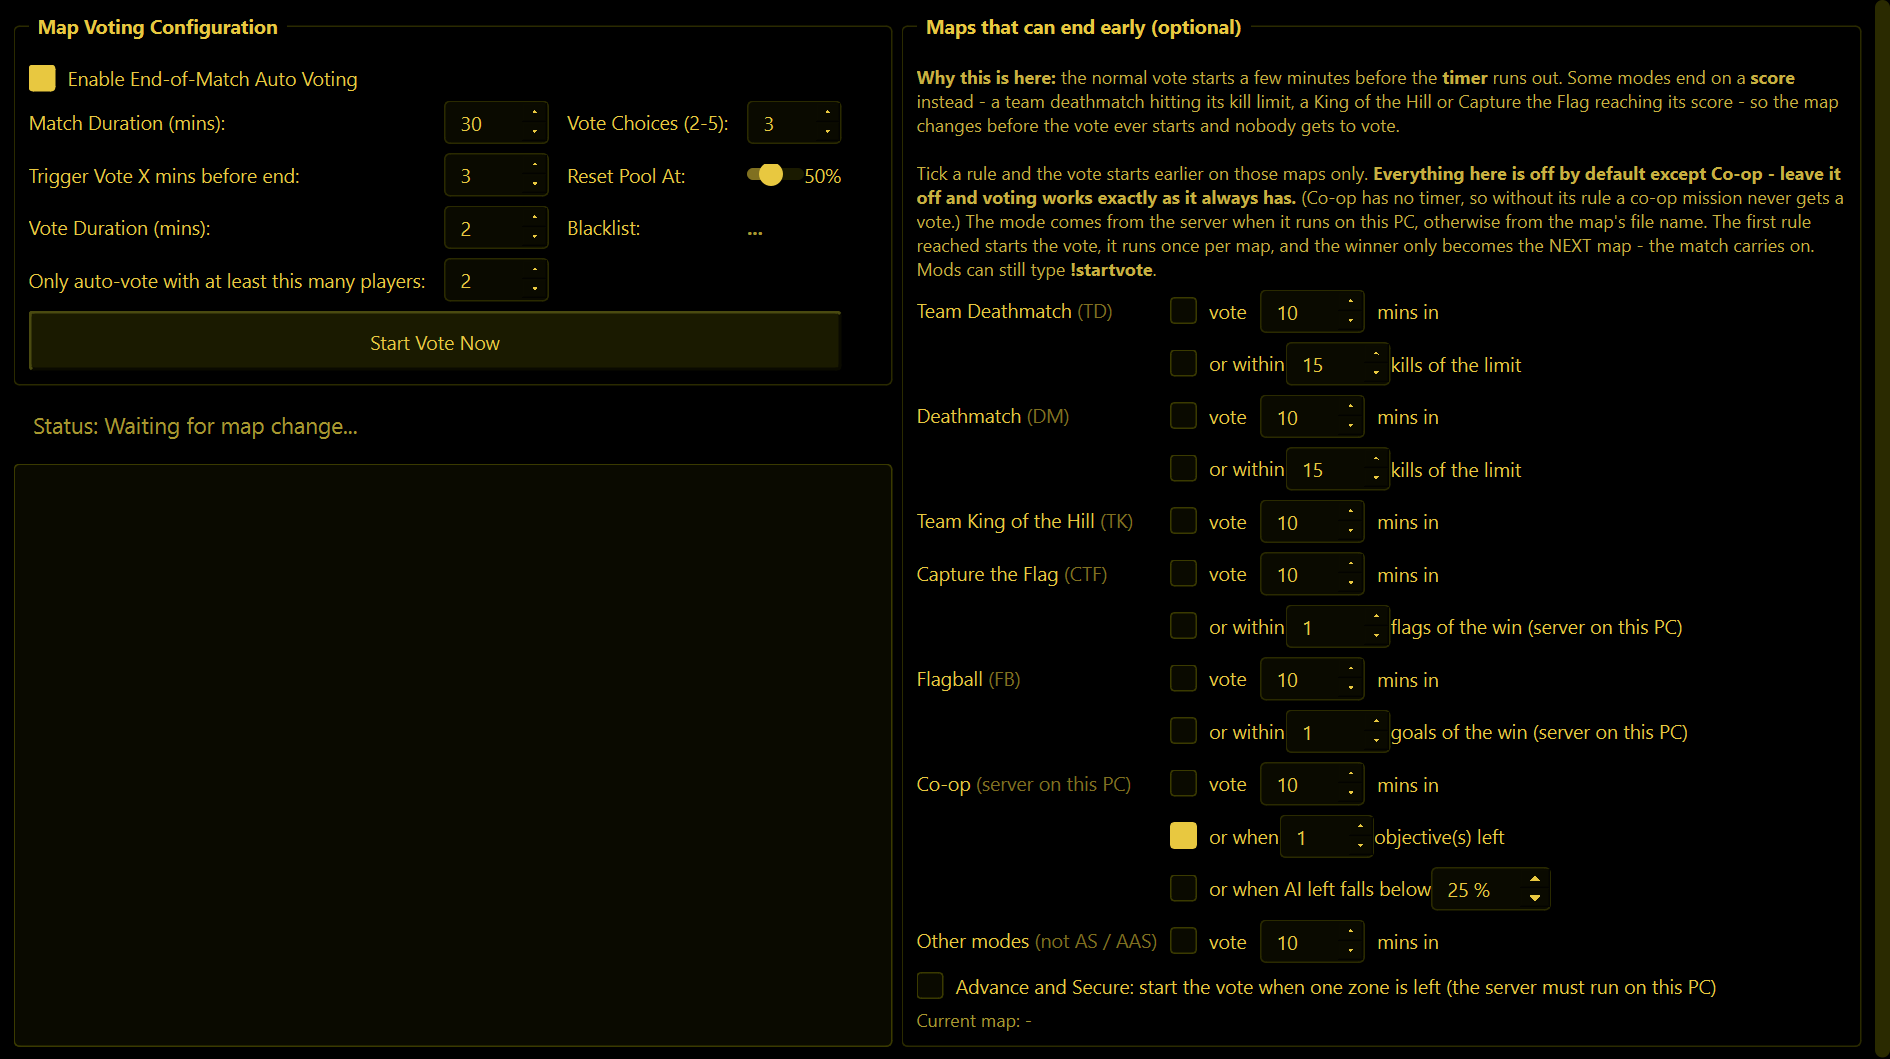Viewport: 1890px width, 1059px height.
Task: Enable Flagball goals of the win checkbox
Action: click(1183, 731)
